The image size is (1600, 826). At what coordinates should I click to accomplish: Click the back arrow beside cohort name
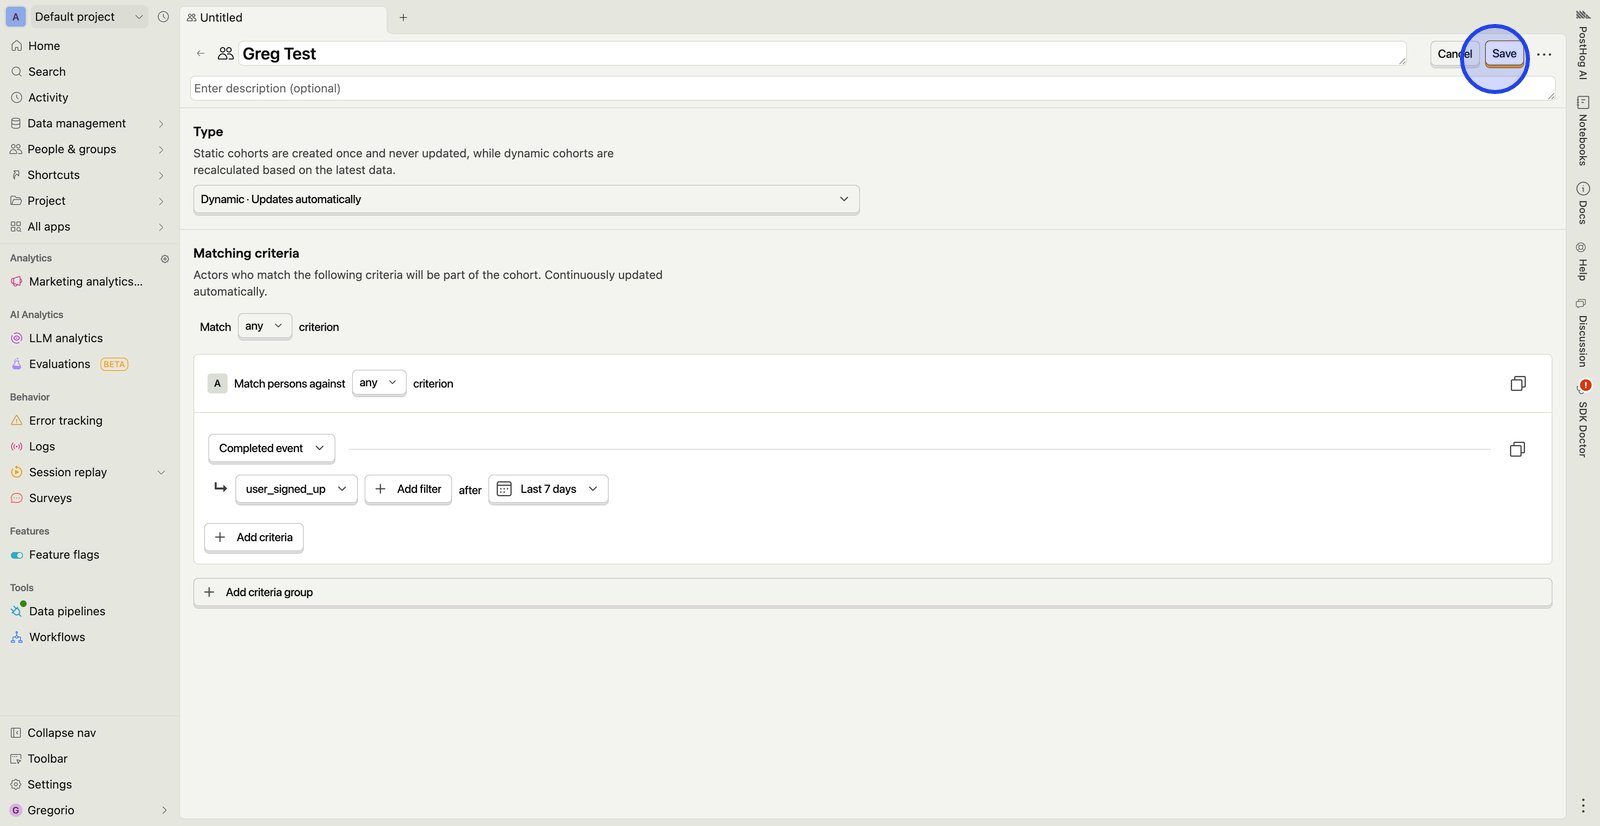(x=201, y=54)
